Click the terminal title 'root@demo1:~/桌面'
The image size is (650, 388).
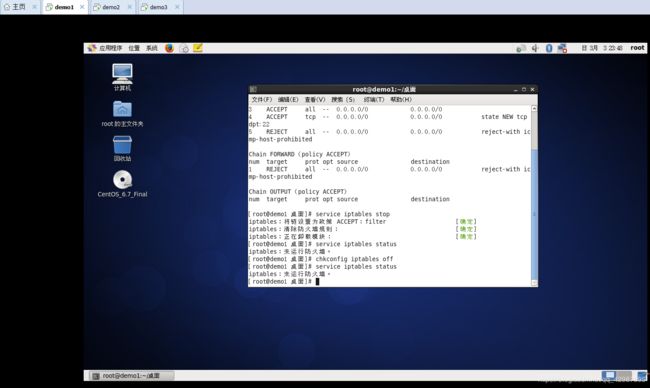tap(384, 89)
